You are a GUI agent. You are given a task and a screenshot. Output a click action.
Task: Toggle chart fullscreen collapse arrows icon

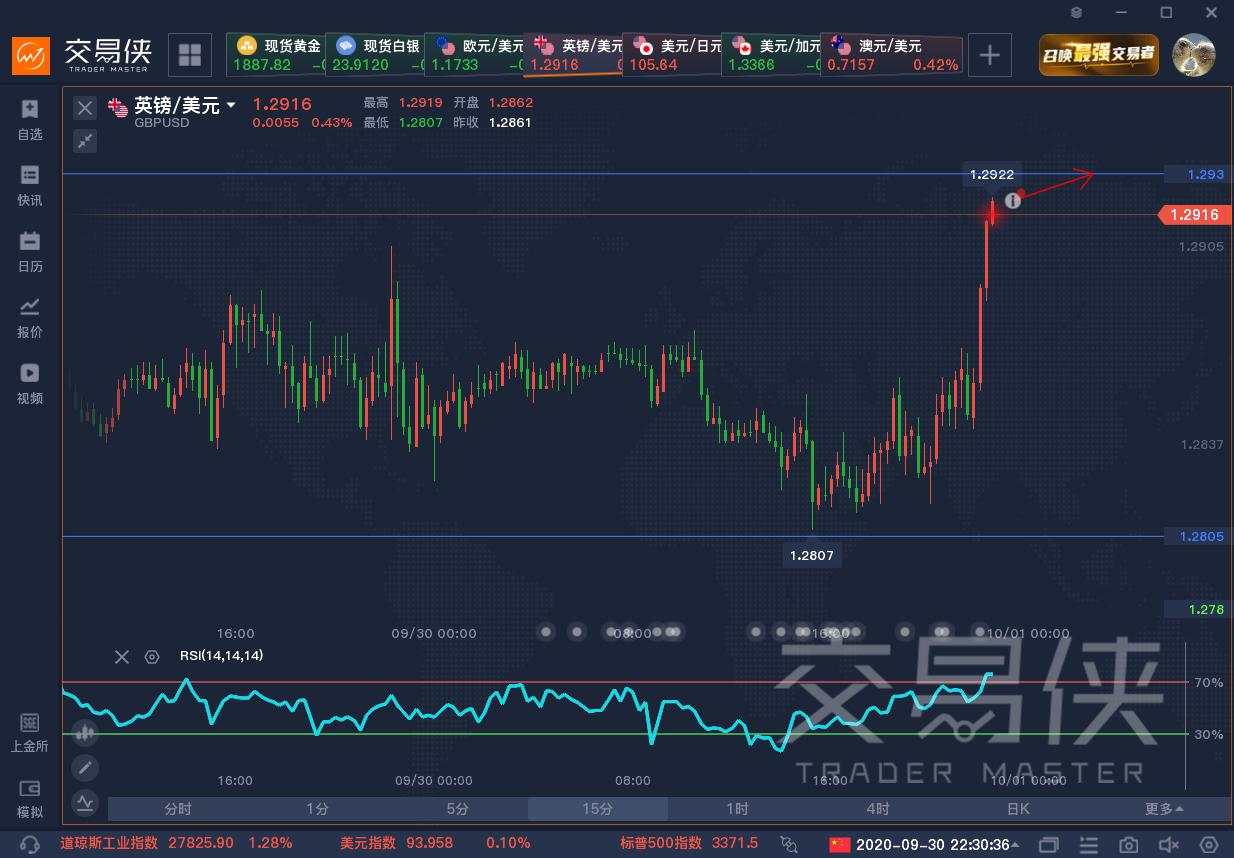pyautogui.click(x=86, y=141)
